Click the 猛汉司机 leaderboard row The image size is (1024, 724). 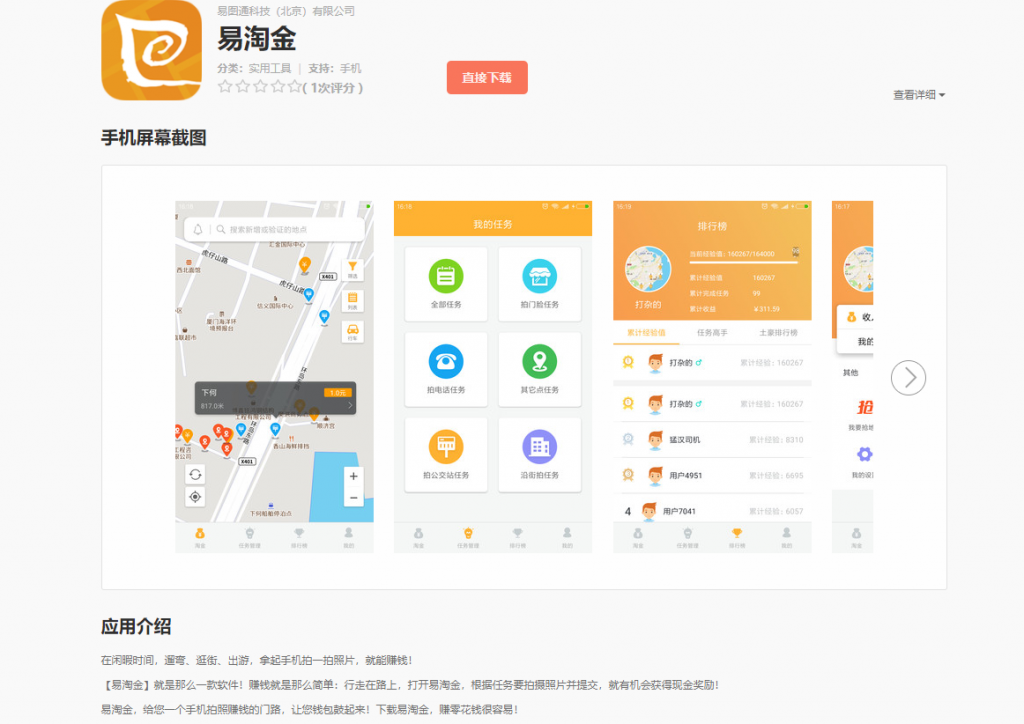(712, 440)
